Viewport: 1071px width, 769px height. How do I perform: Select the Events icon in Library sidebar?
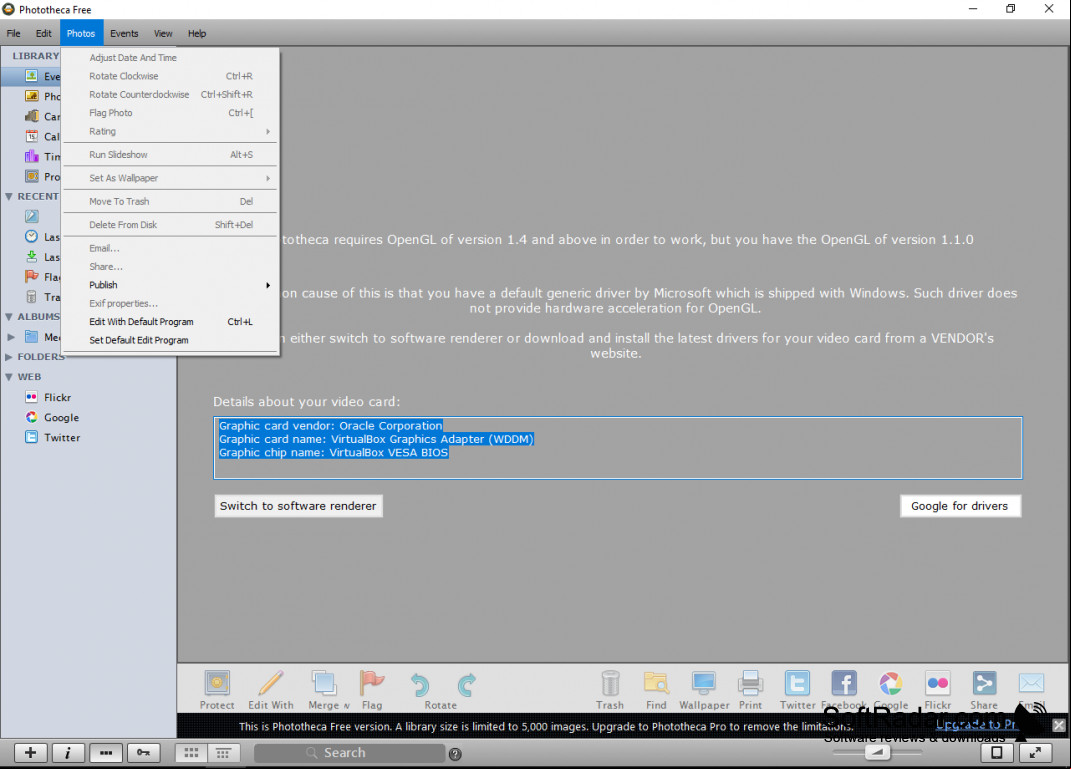coord(31,76)
